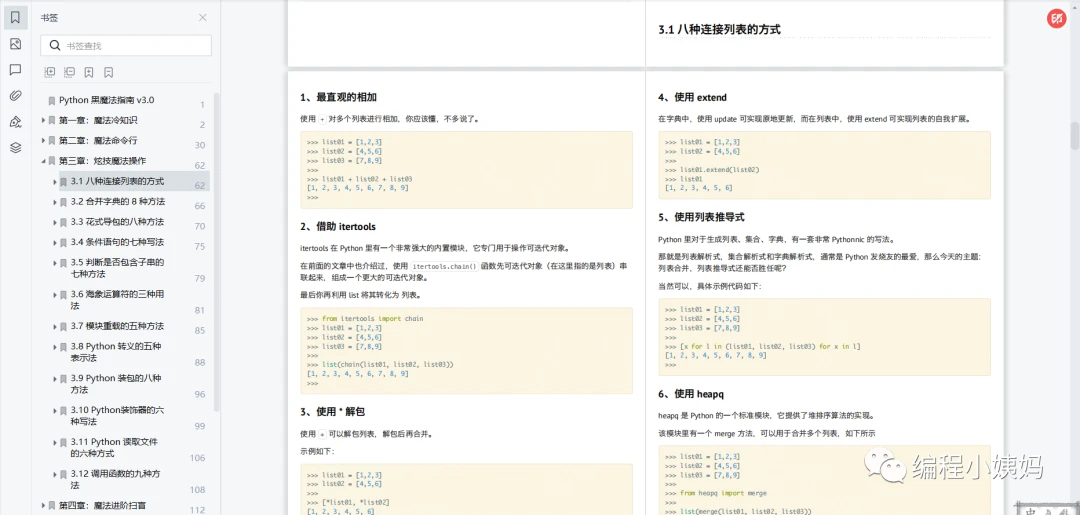Open the layers panel icon
This screenshot has width=1080, height=515.
coord(16,148)
